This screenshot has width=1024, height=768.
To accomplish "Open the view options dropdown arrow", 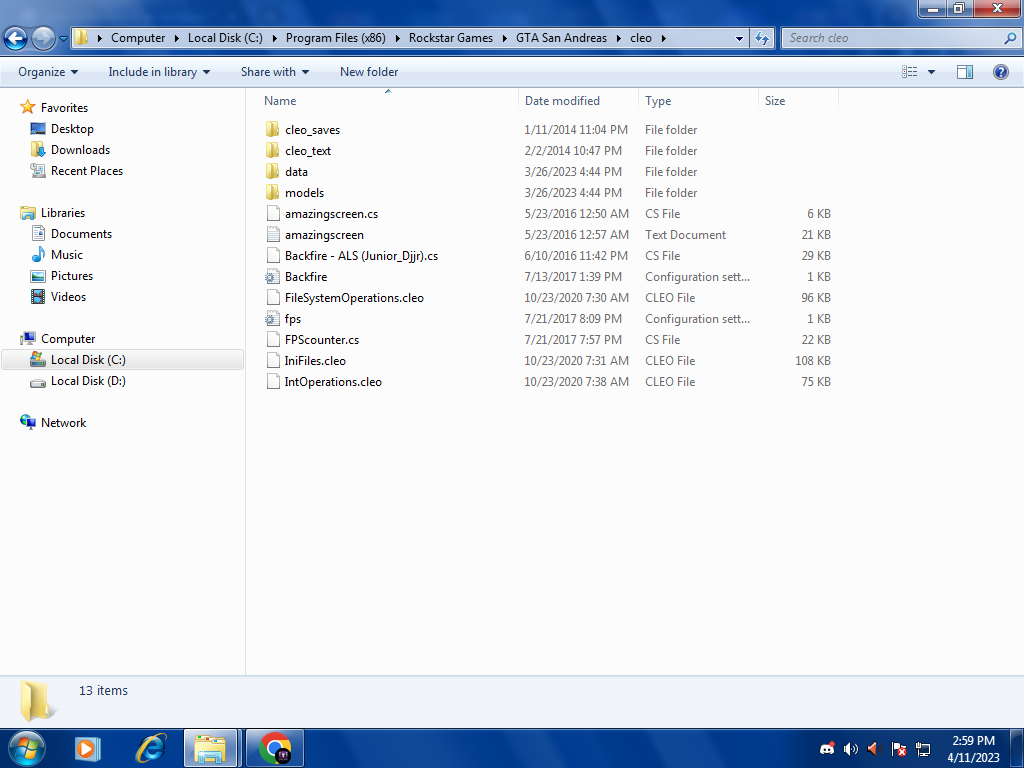I will coord(931,72).
